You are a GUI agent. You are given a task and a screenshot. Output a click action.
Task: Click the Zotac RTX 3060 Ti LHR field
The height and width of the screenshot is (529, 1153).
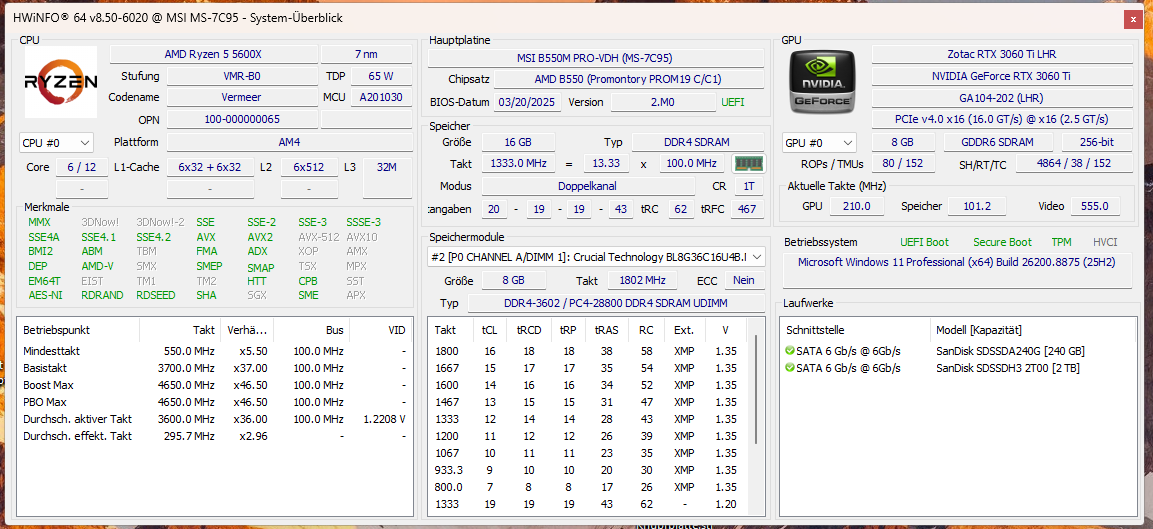[x=1002, y=54]
